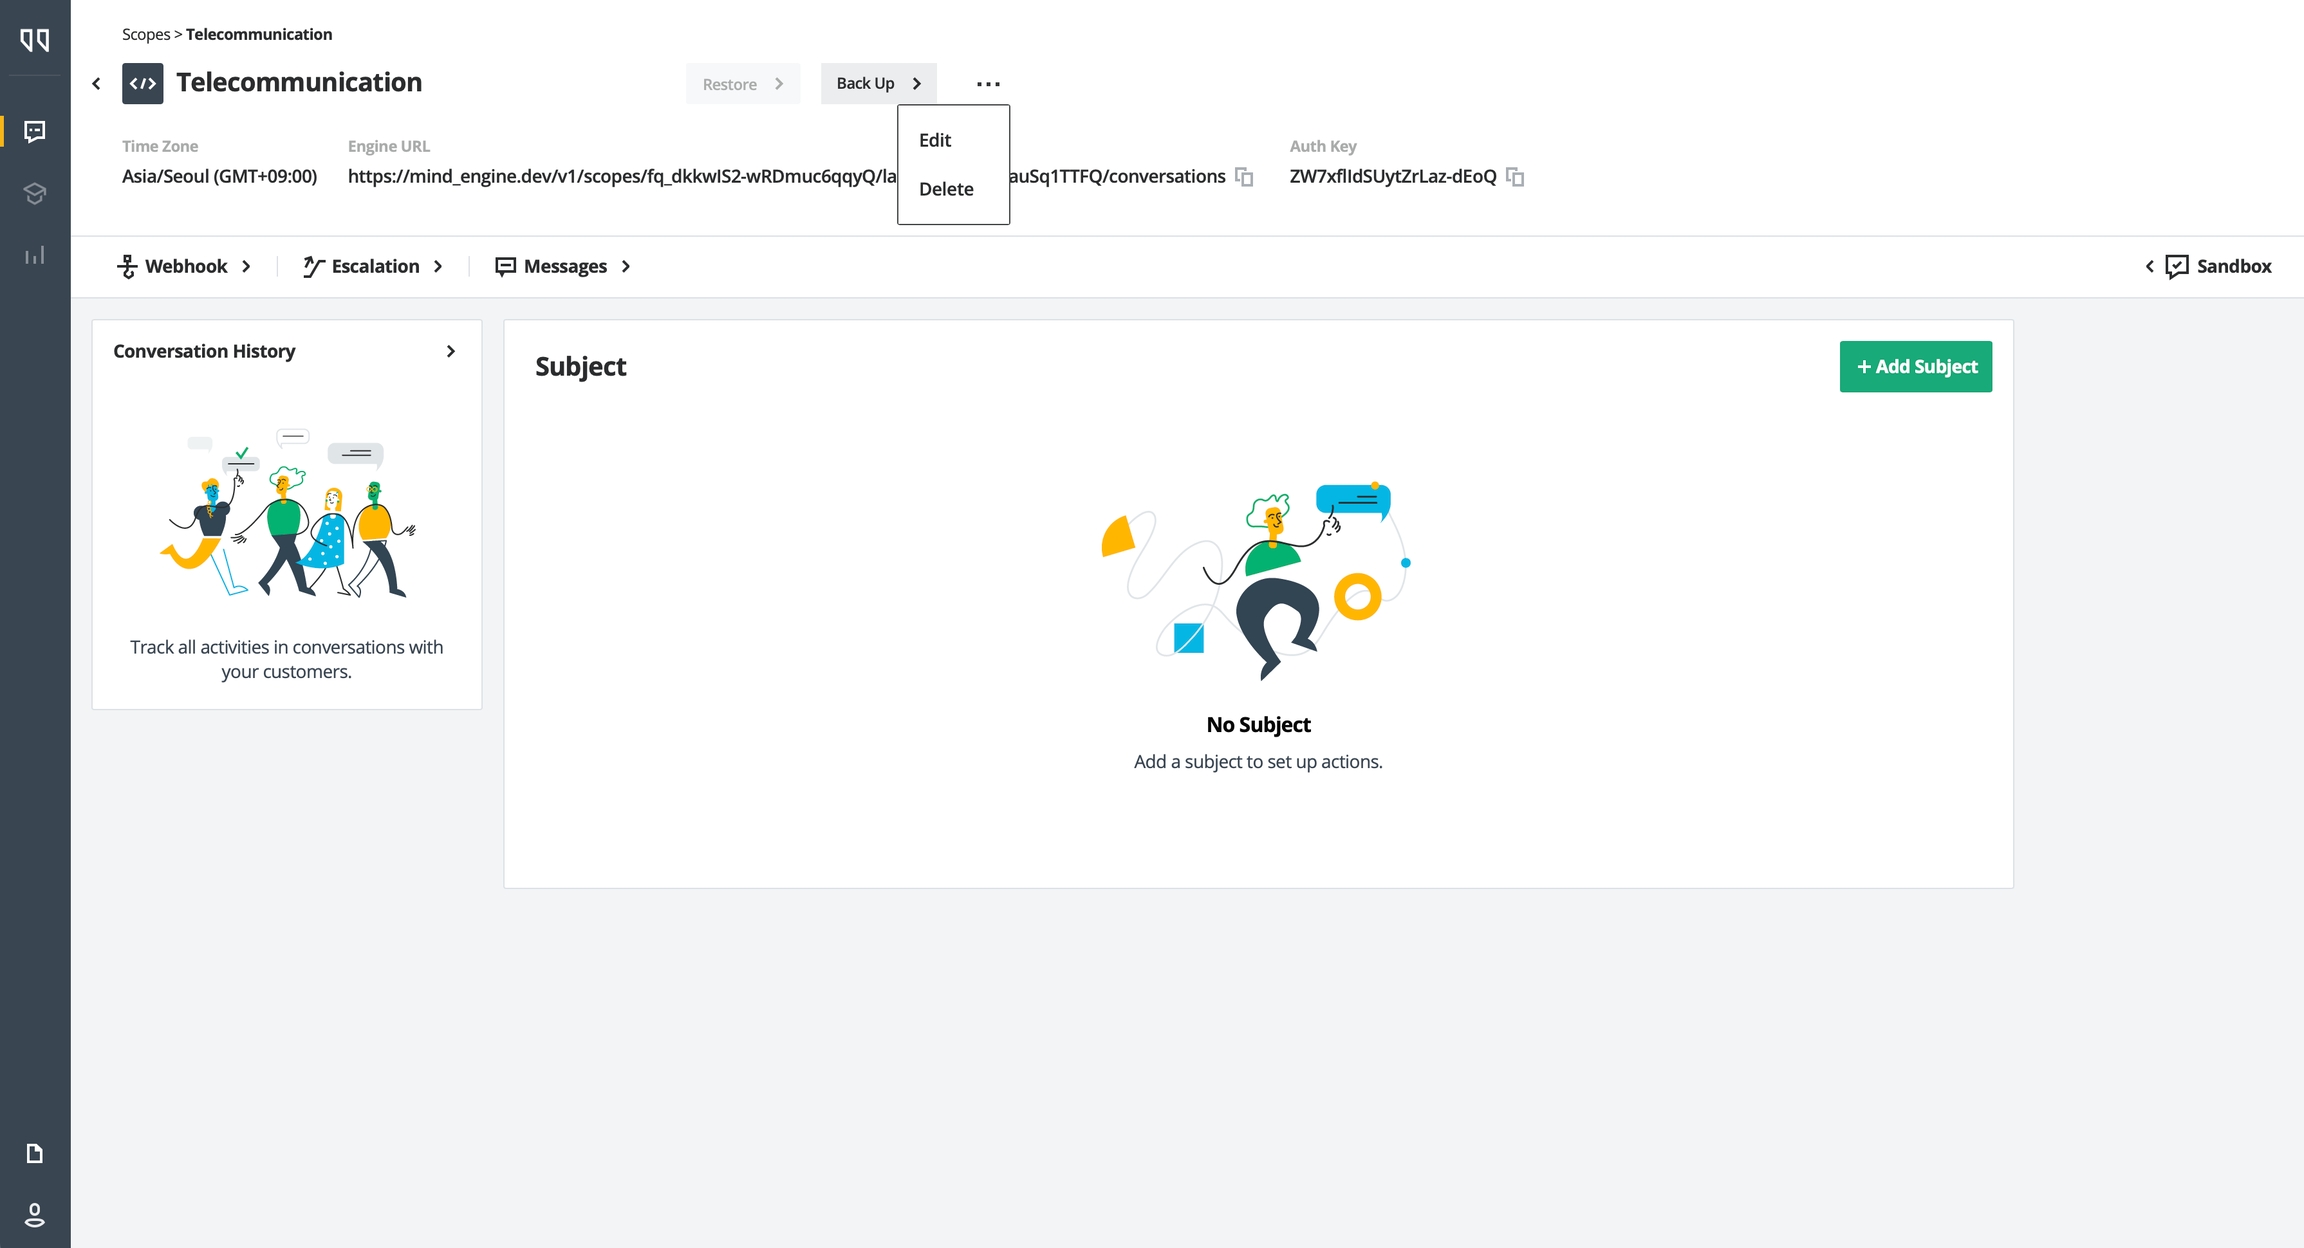Open the training graduation cap icon
This screenshot has width=2304, height=1248.
[35, 193]
